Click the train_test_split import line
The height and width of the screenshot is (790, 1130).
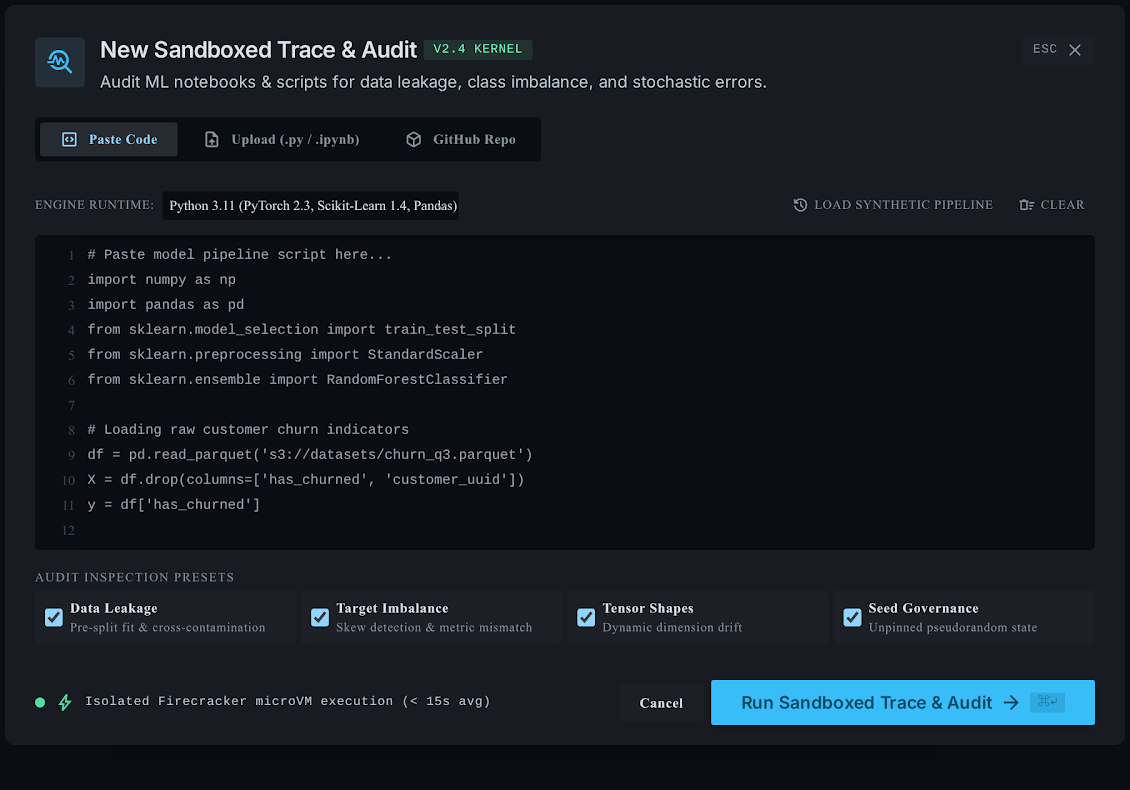[x=302, y=329]
